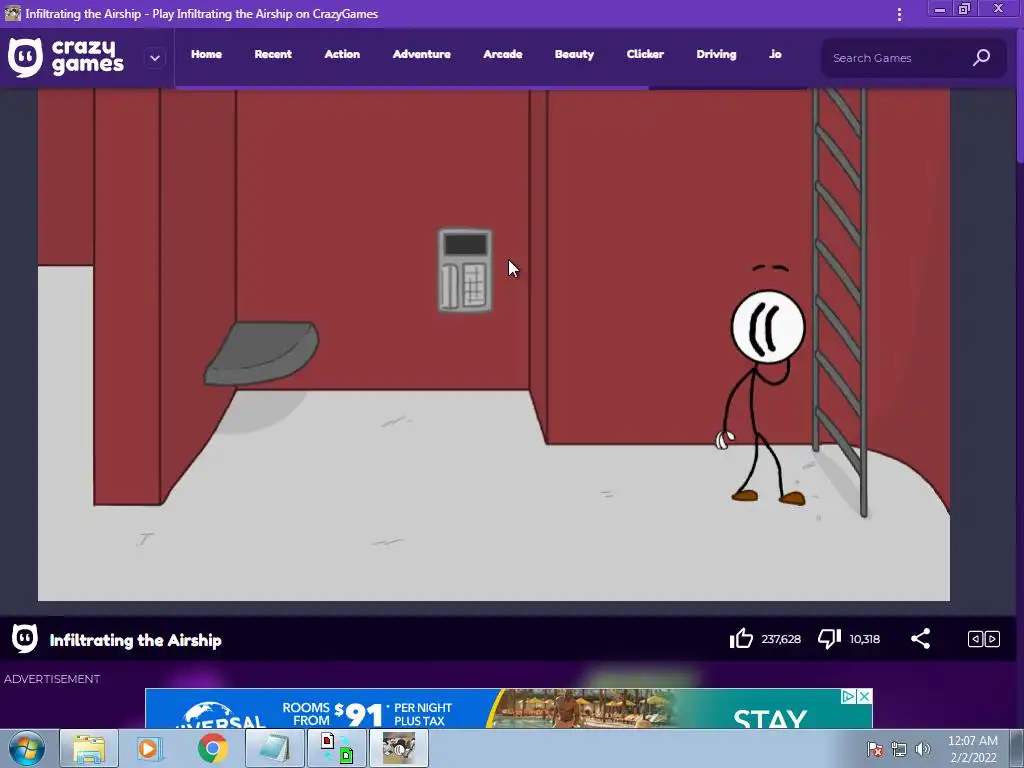Share the game via share icon
Image resolution: width=1024 pixels, height=768 pixels.
920,639
